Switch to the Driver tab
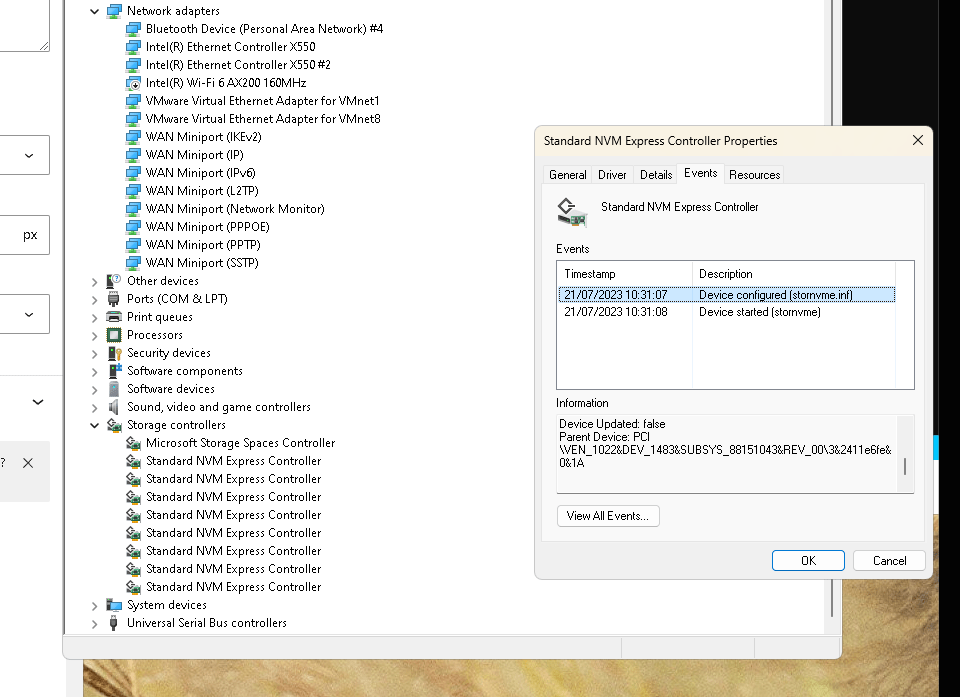Viewport: 960px width, 697px height. (612, 175)
